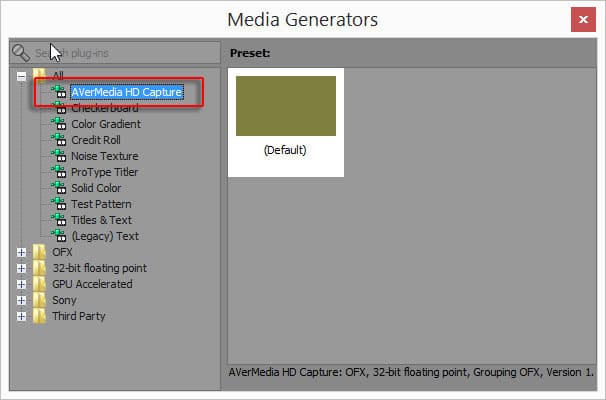
Task: Expand the OFX folder node
Action: tap(22, 252)
